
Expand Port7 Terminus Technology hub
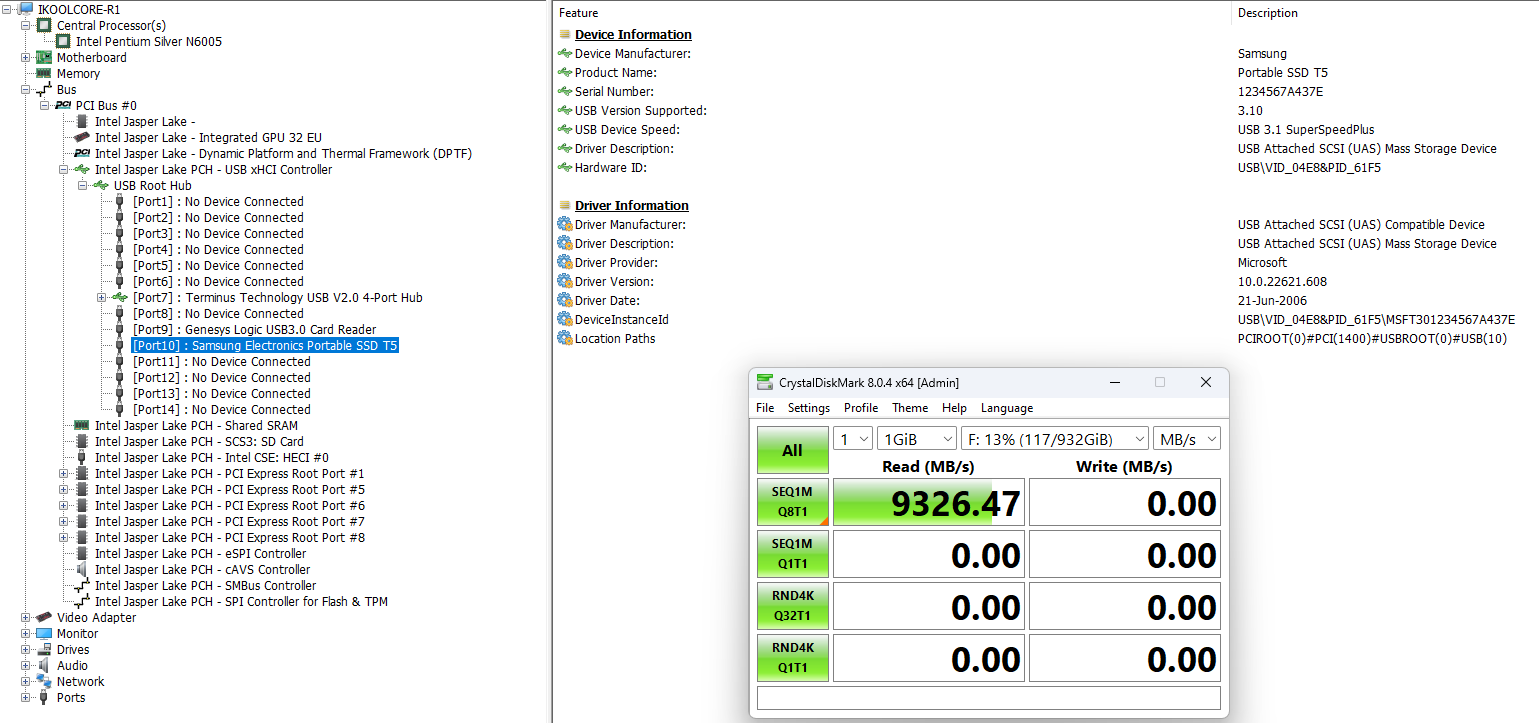pyautogui.click(x=102, y=297)
